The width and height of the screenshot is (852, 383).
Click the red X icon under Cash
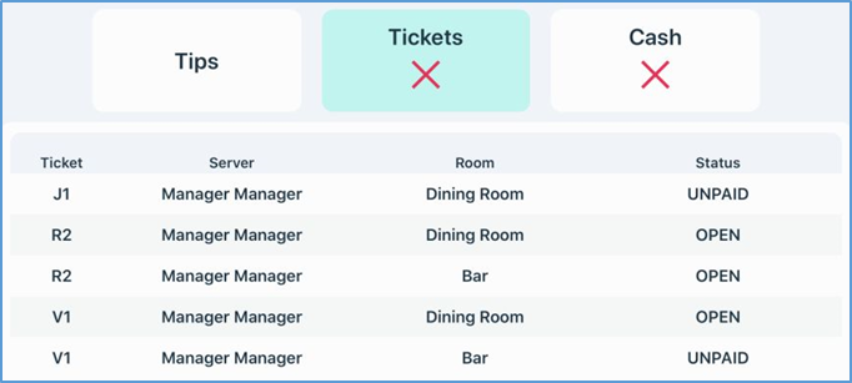[655, 75]
